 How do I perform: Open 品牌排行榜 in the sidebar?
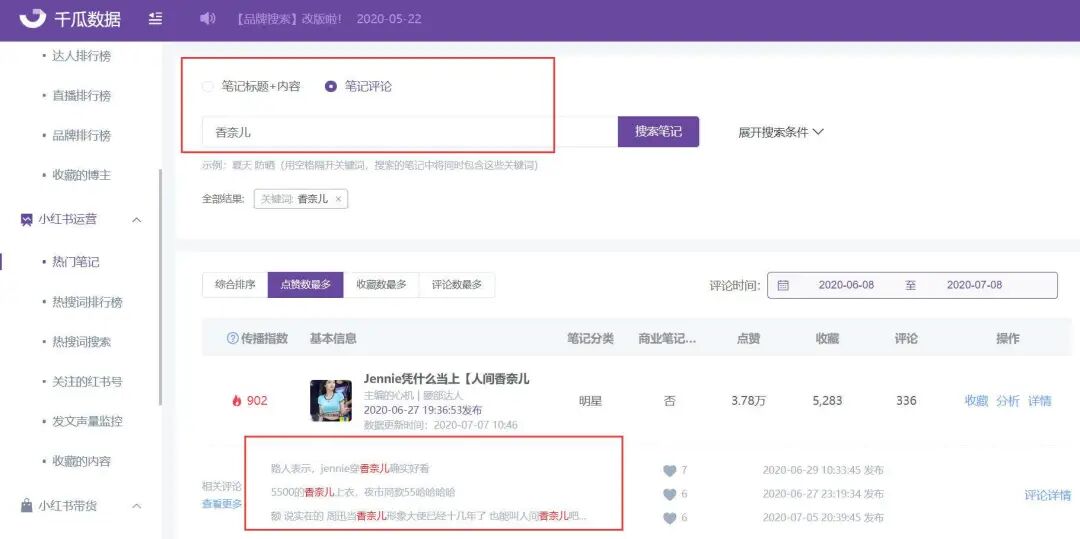coord(81,136)
